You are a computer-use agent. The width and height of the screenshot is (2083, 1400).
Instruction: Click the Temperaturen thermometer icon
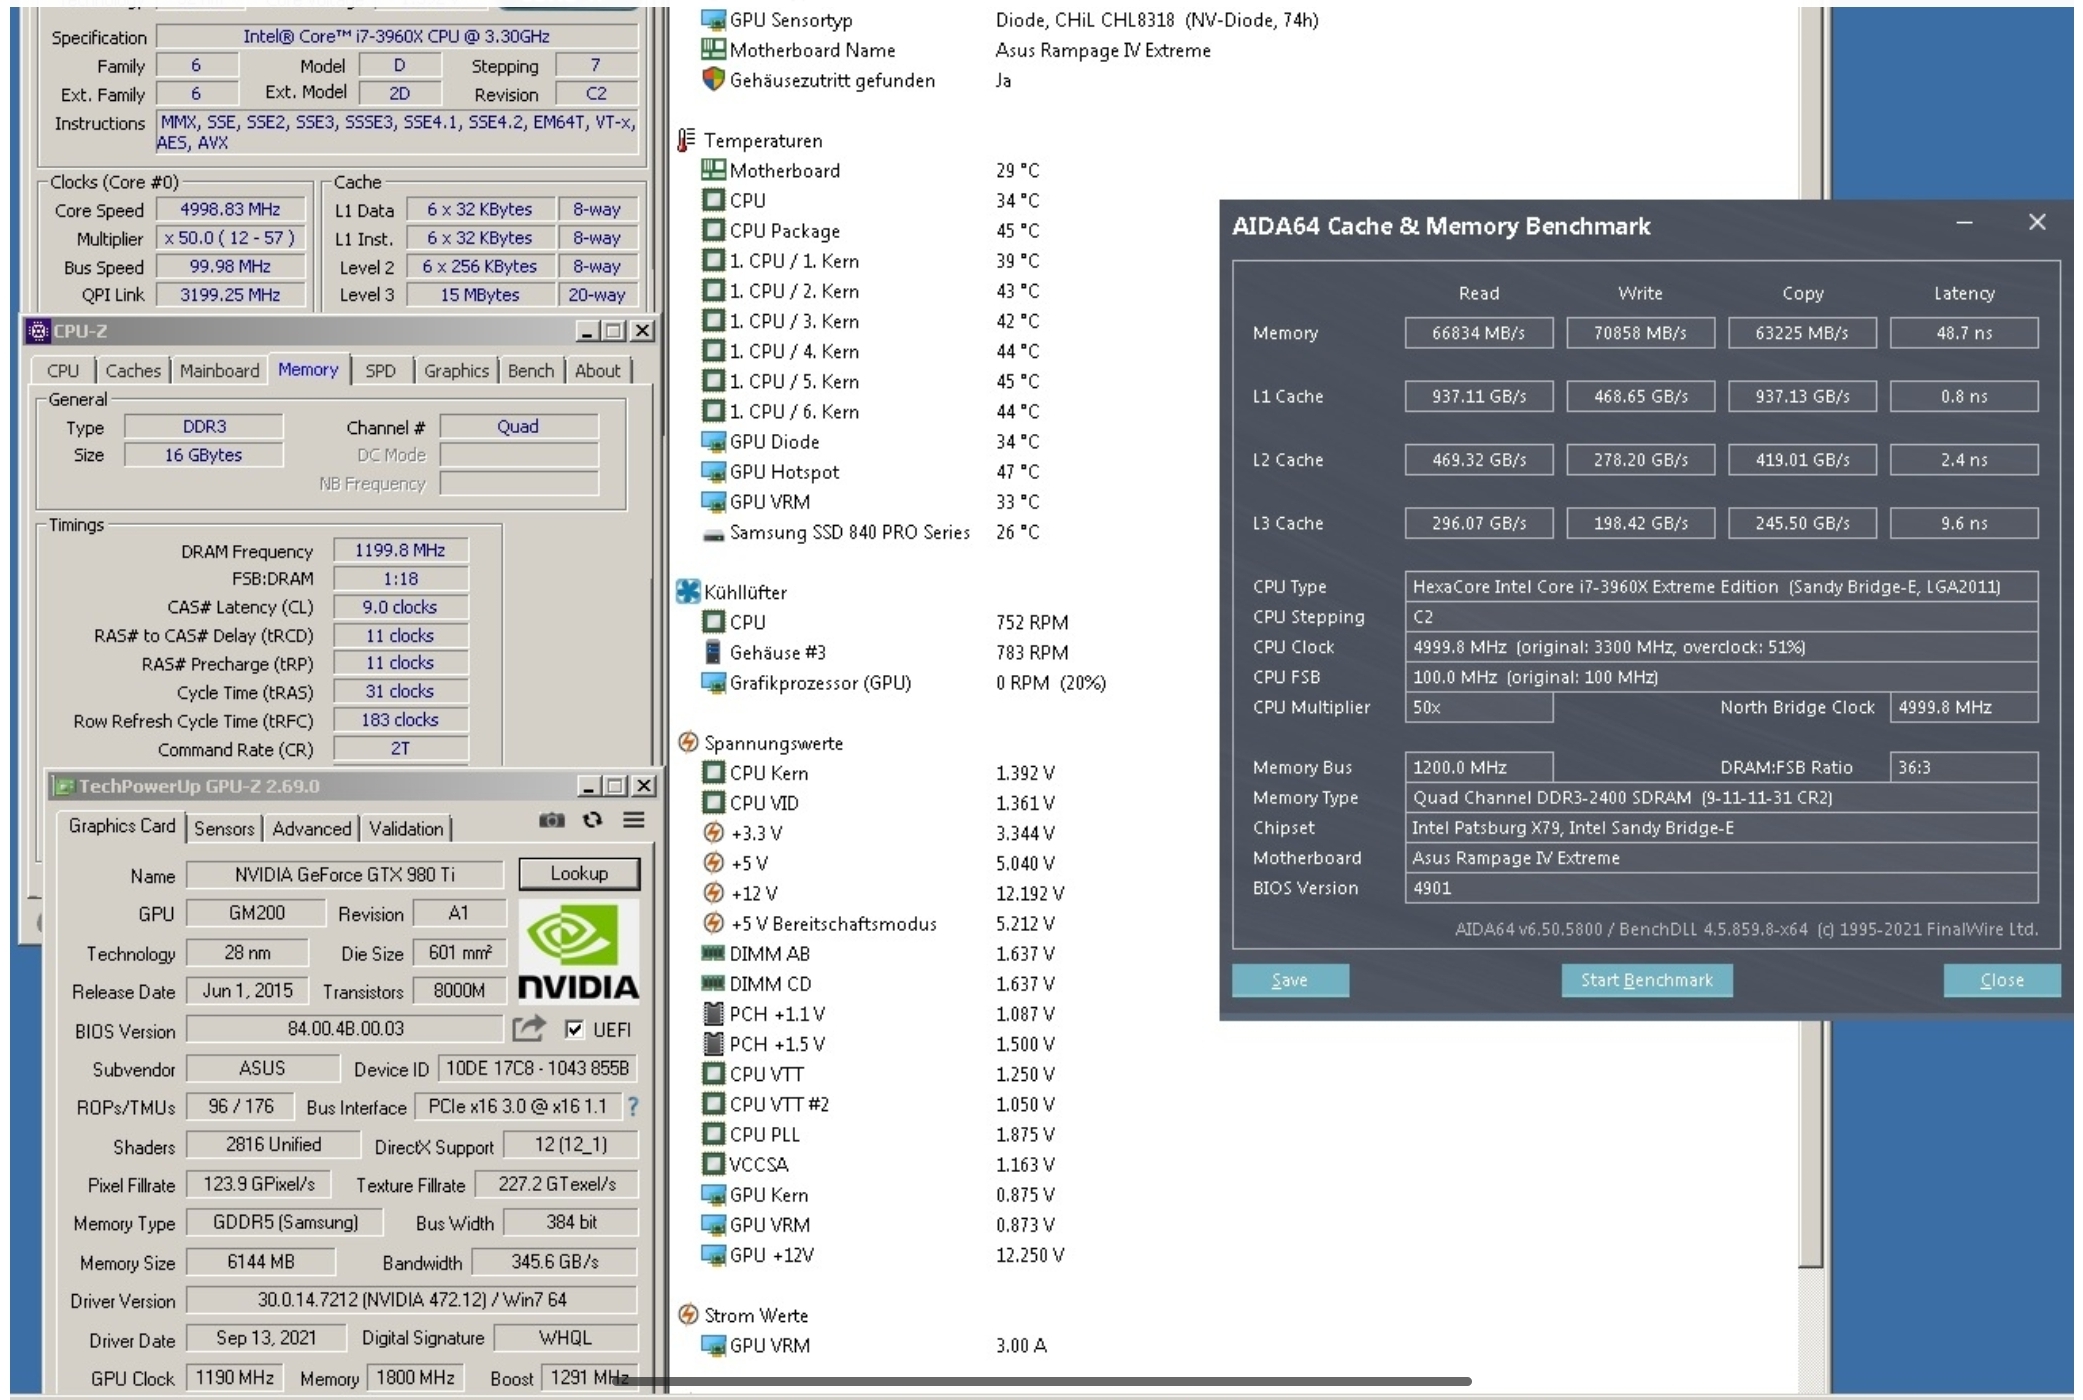click(x=686, y=140)
